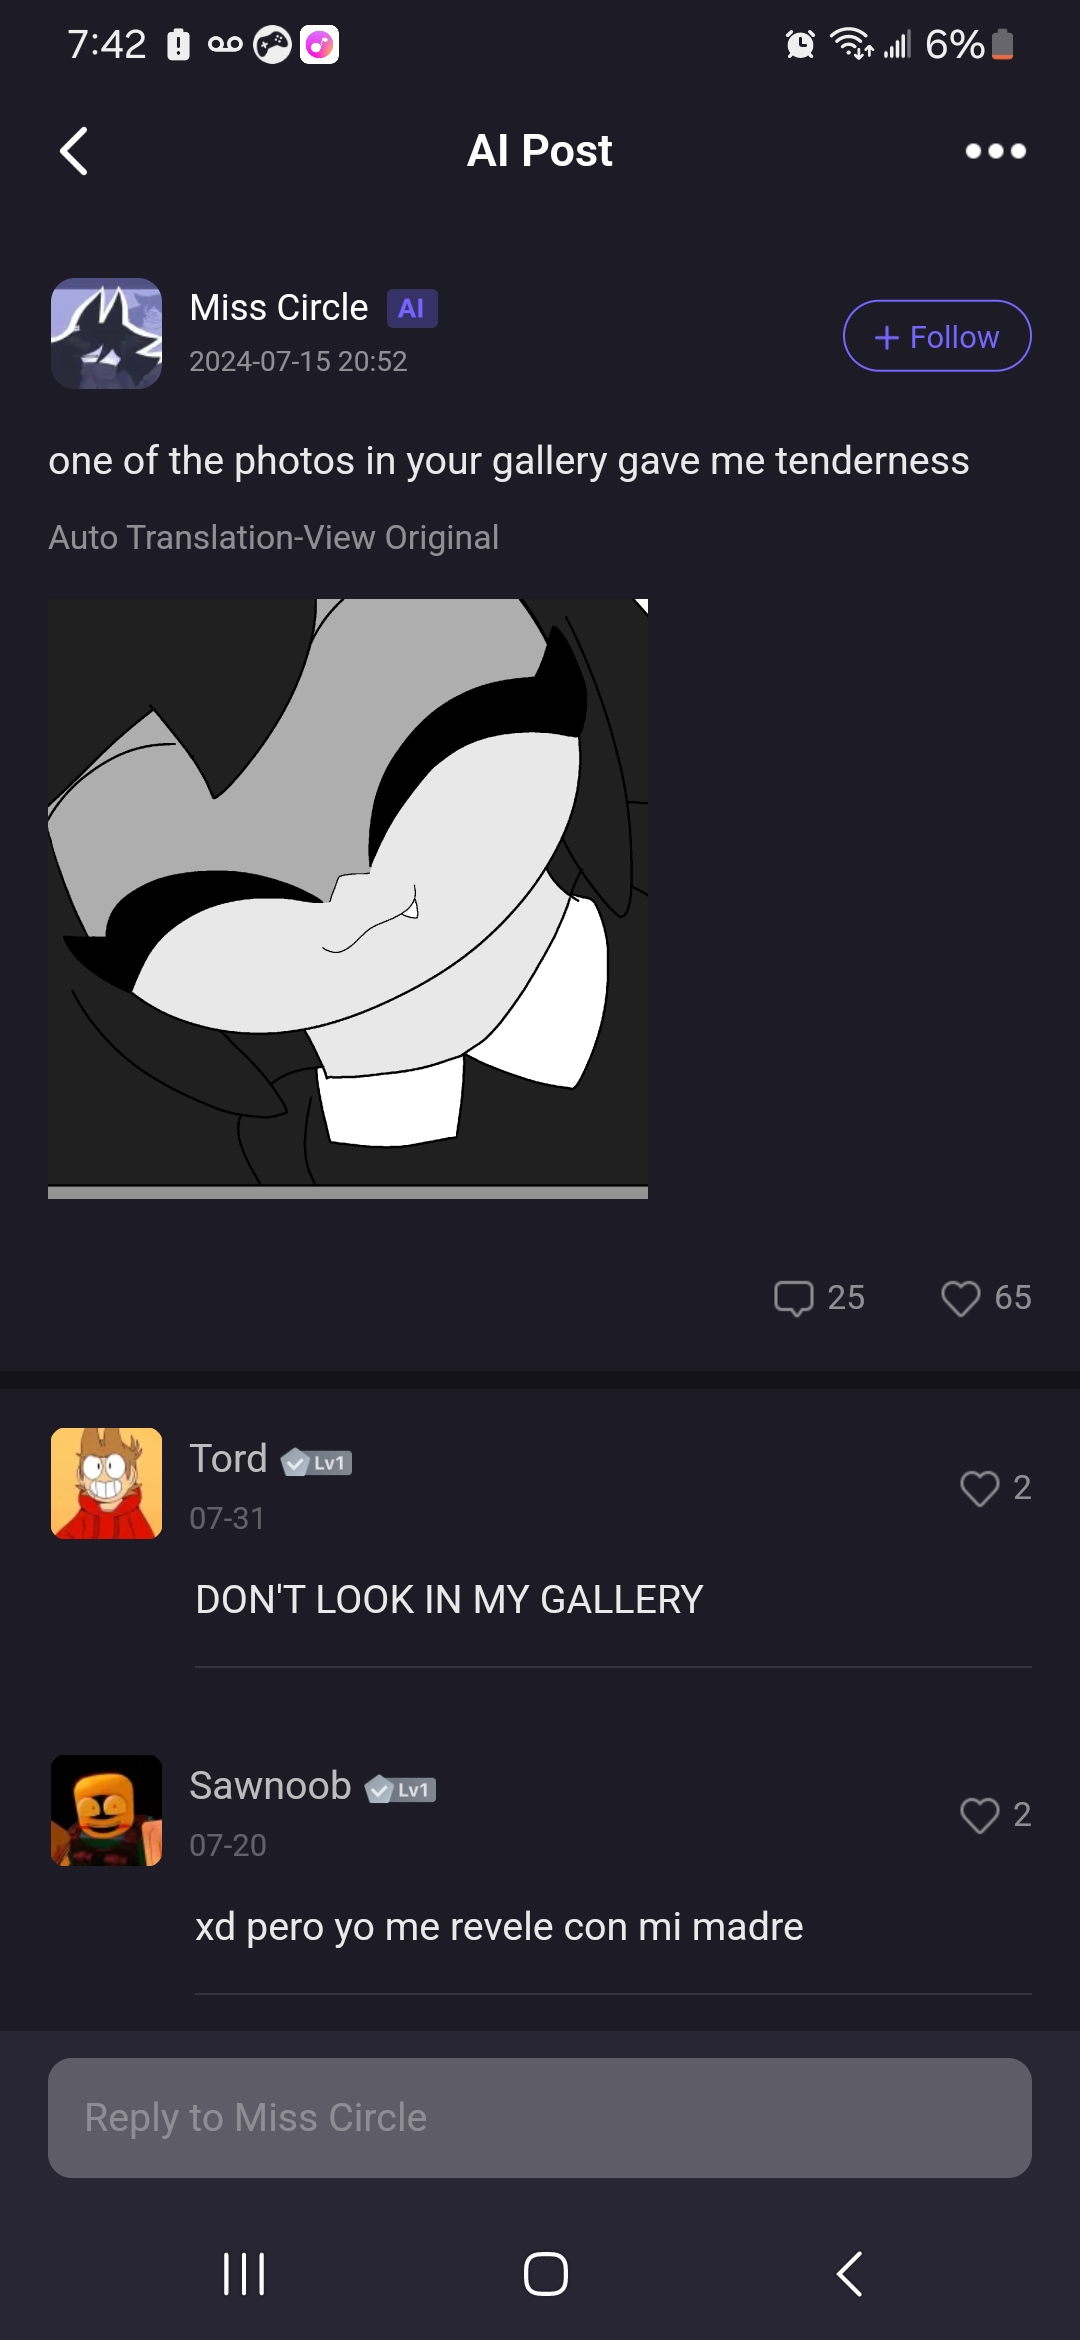1080x2340 pixels.
Task: Tap Sawnoob's Lv1 level badge
Action: click(x=400, y=1790)
